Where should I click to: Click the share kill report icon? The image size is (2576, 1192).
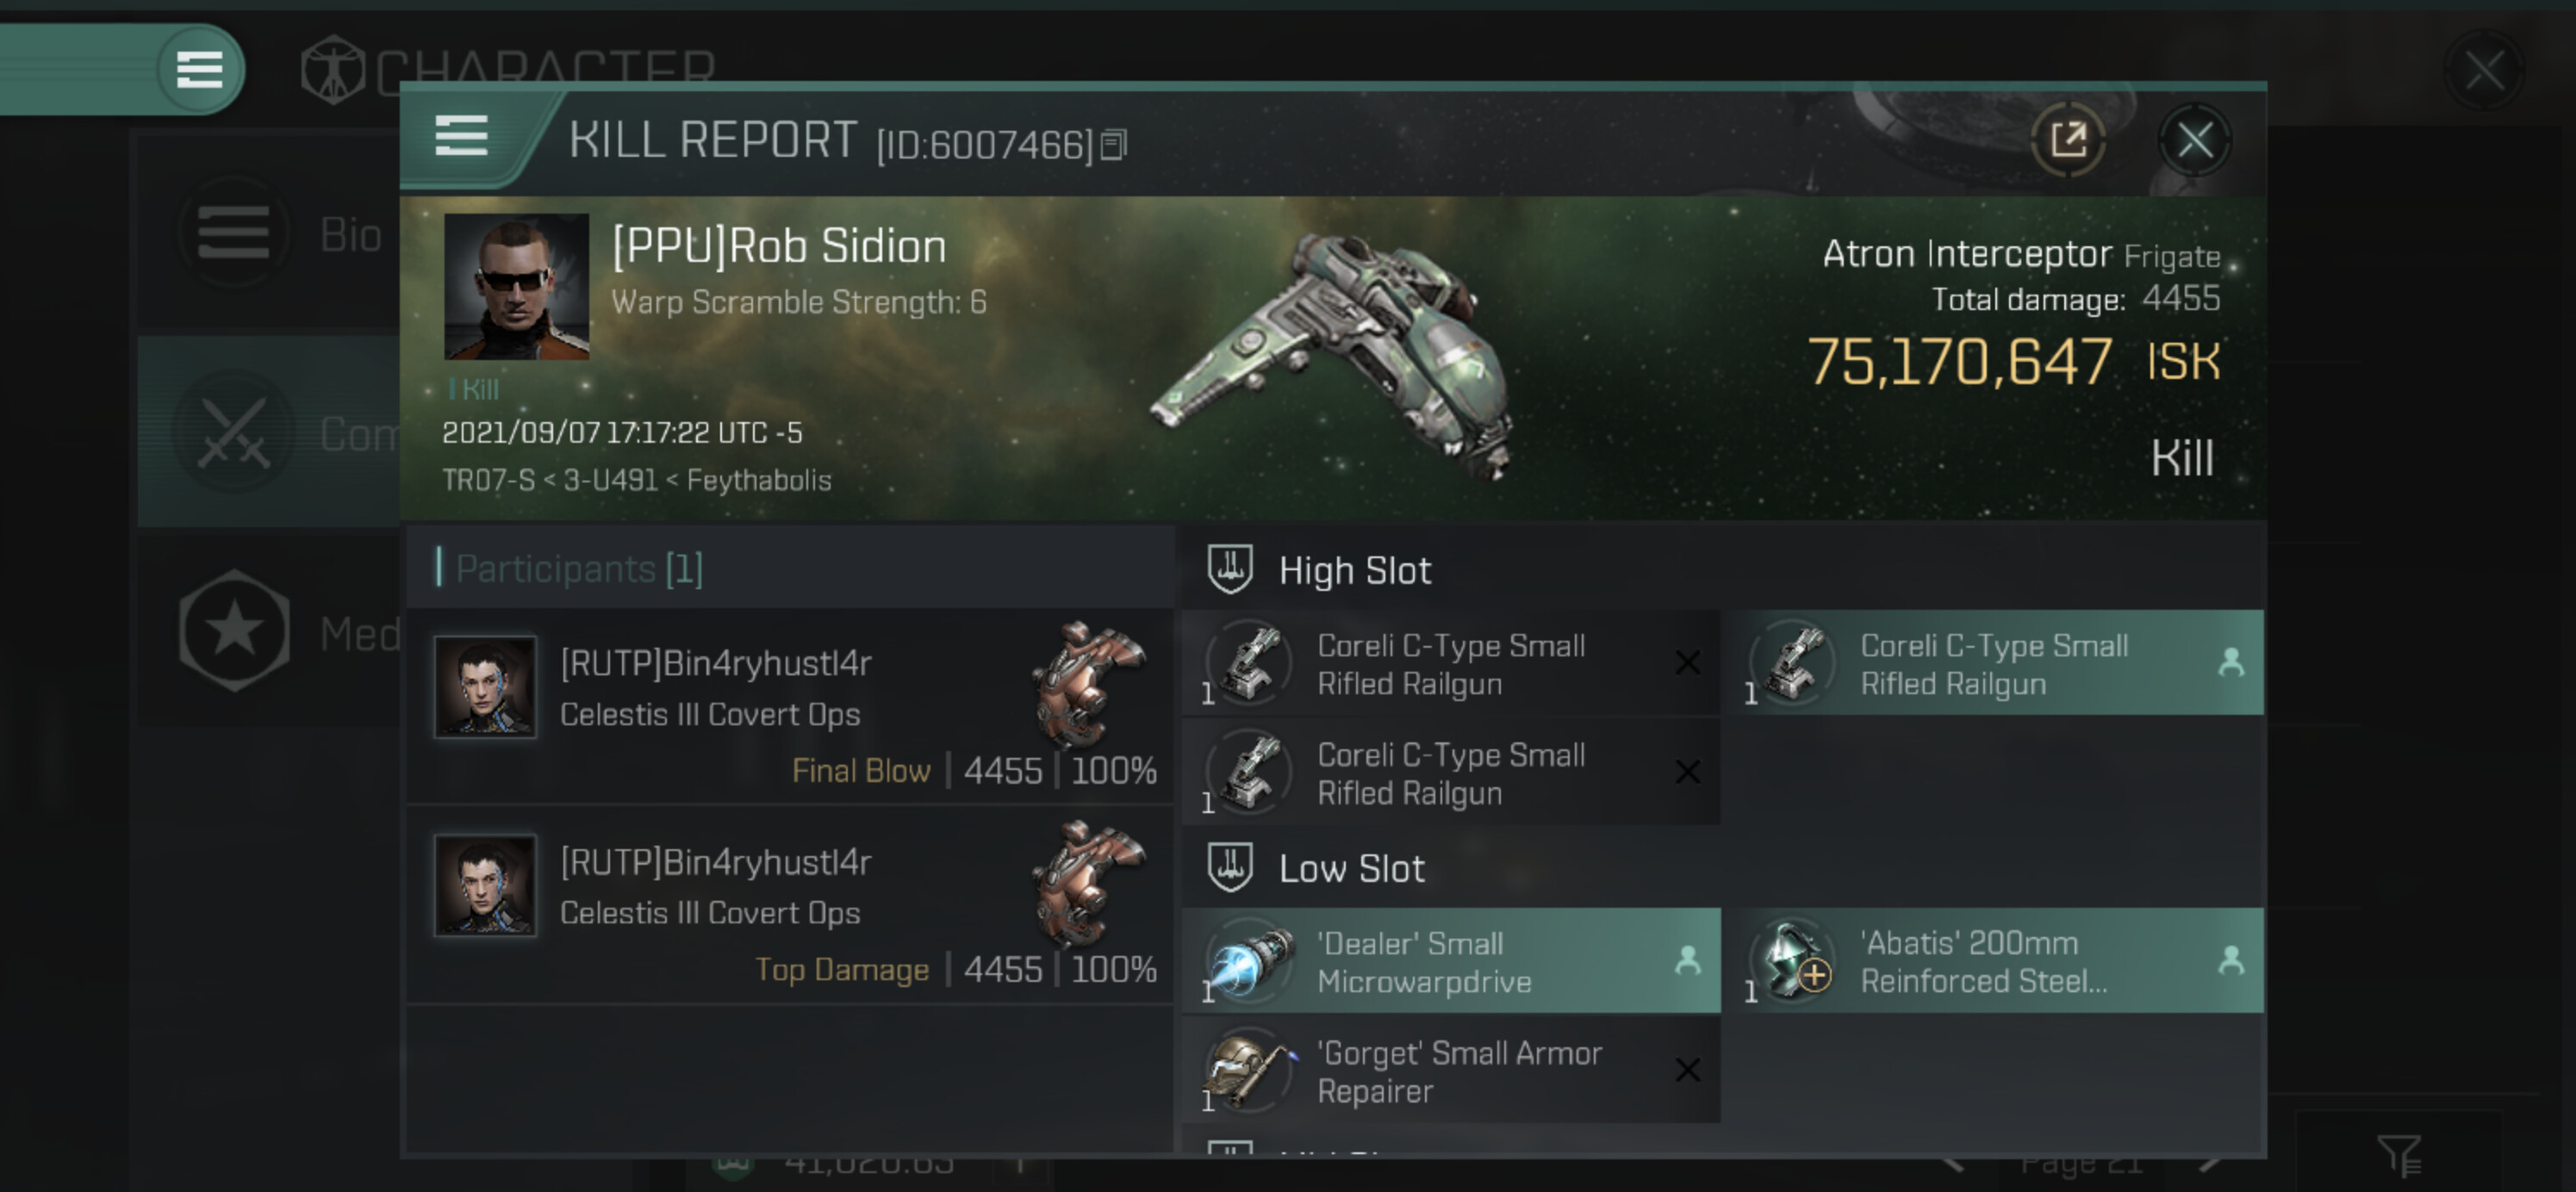click(x=2067, y=141)
